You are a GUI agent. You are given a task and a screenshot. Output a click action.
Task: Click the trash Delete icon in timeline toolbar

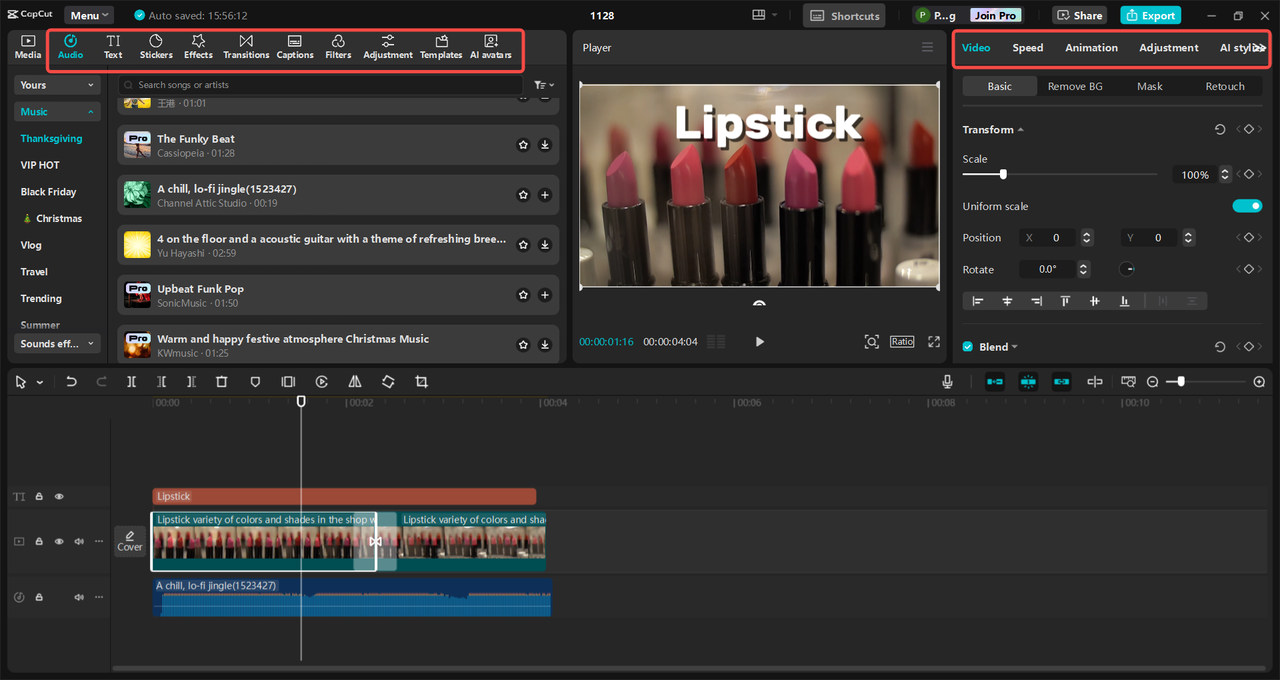click(x=222, y=382)
